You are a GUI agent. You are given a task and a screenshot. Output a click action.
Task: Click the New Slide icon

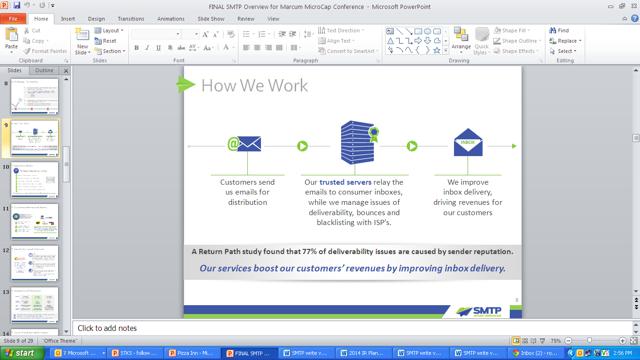click(82, 36)
